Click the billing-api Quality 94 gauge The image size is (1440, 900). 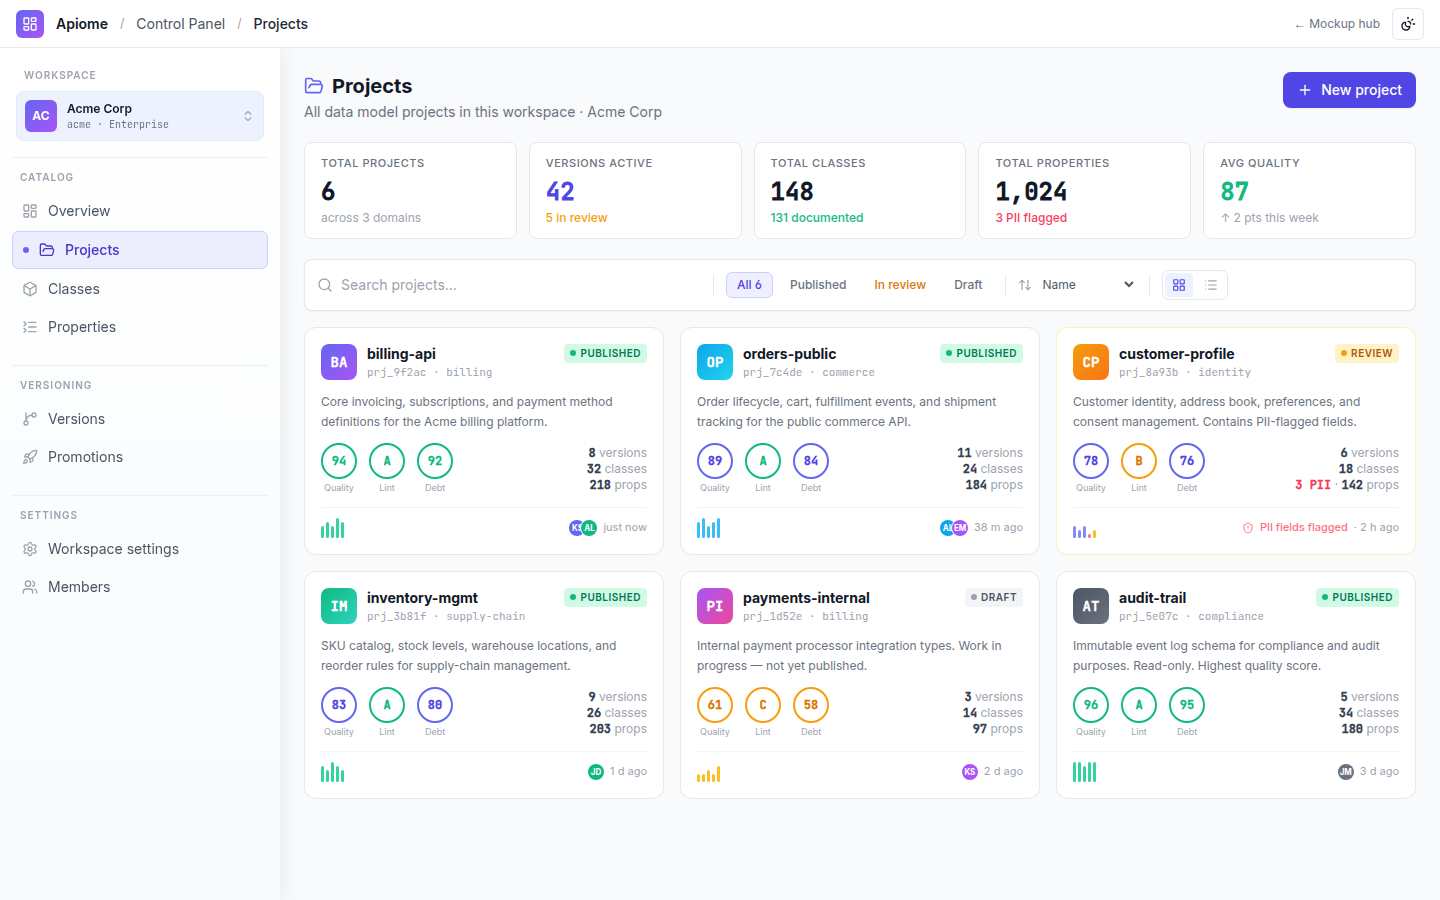tap(339, 461)
